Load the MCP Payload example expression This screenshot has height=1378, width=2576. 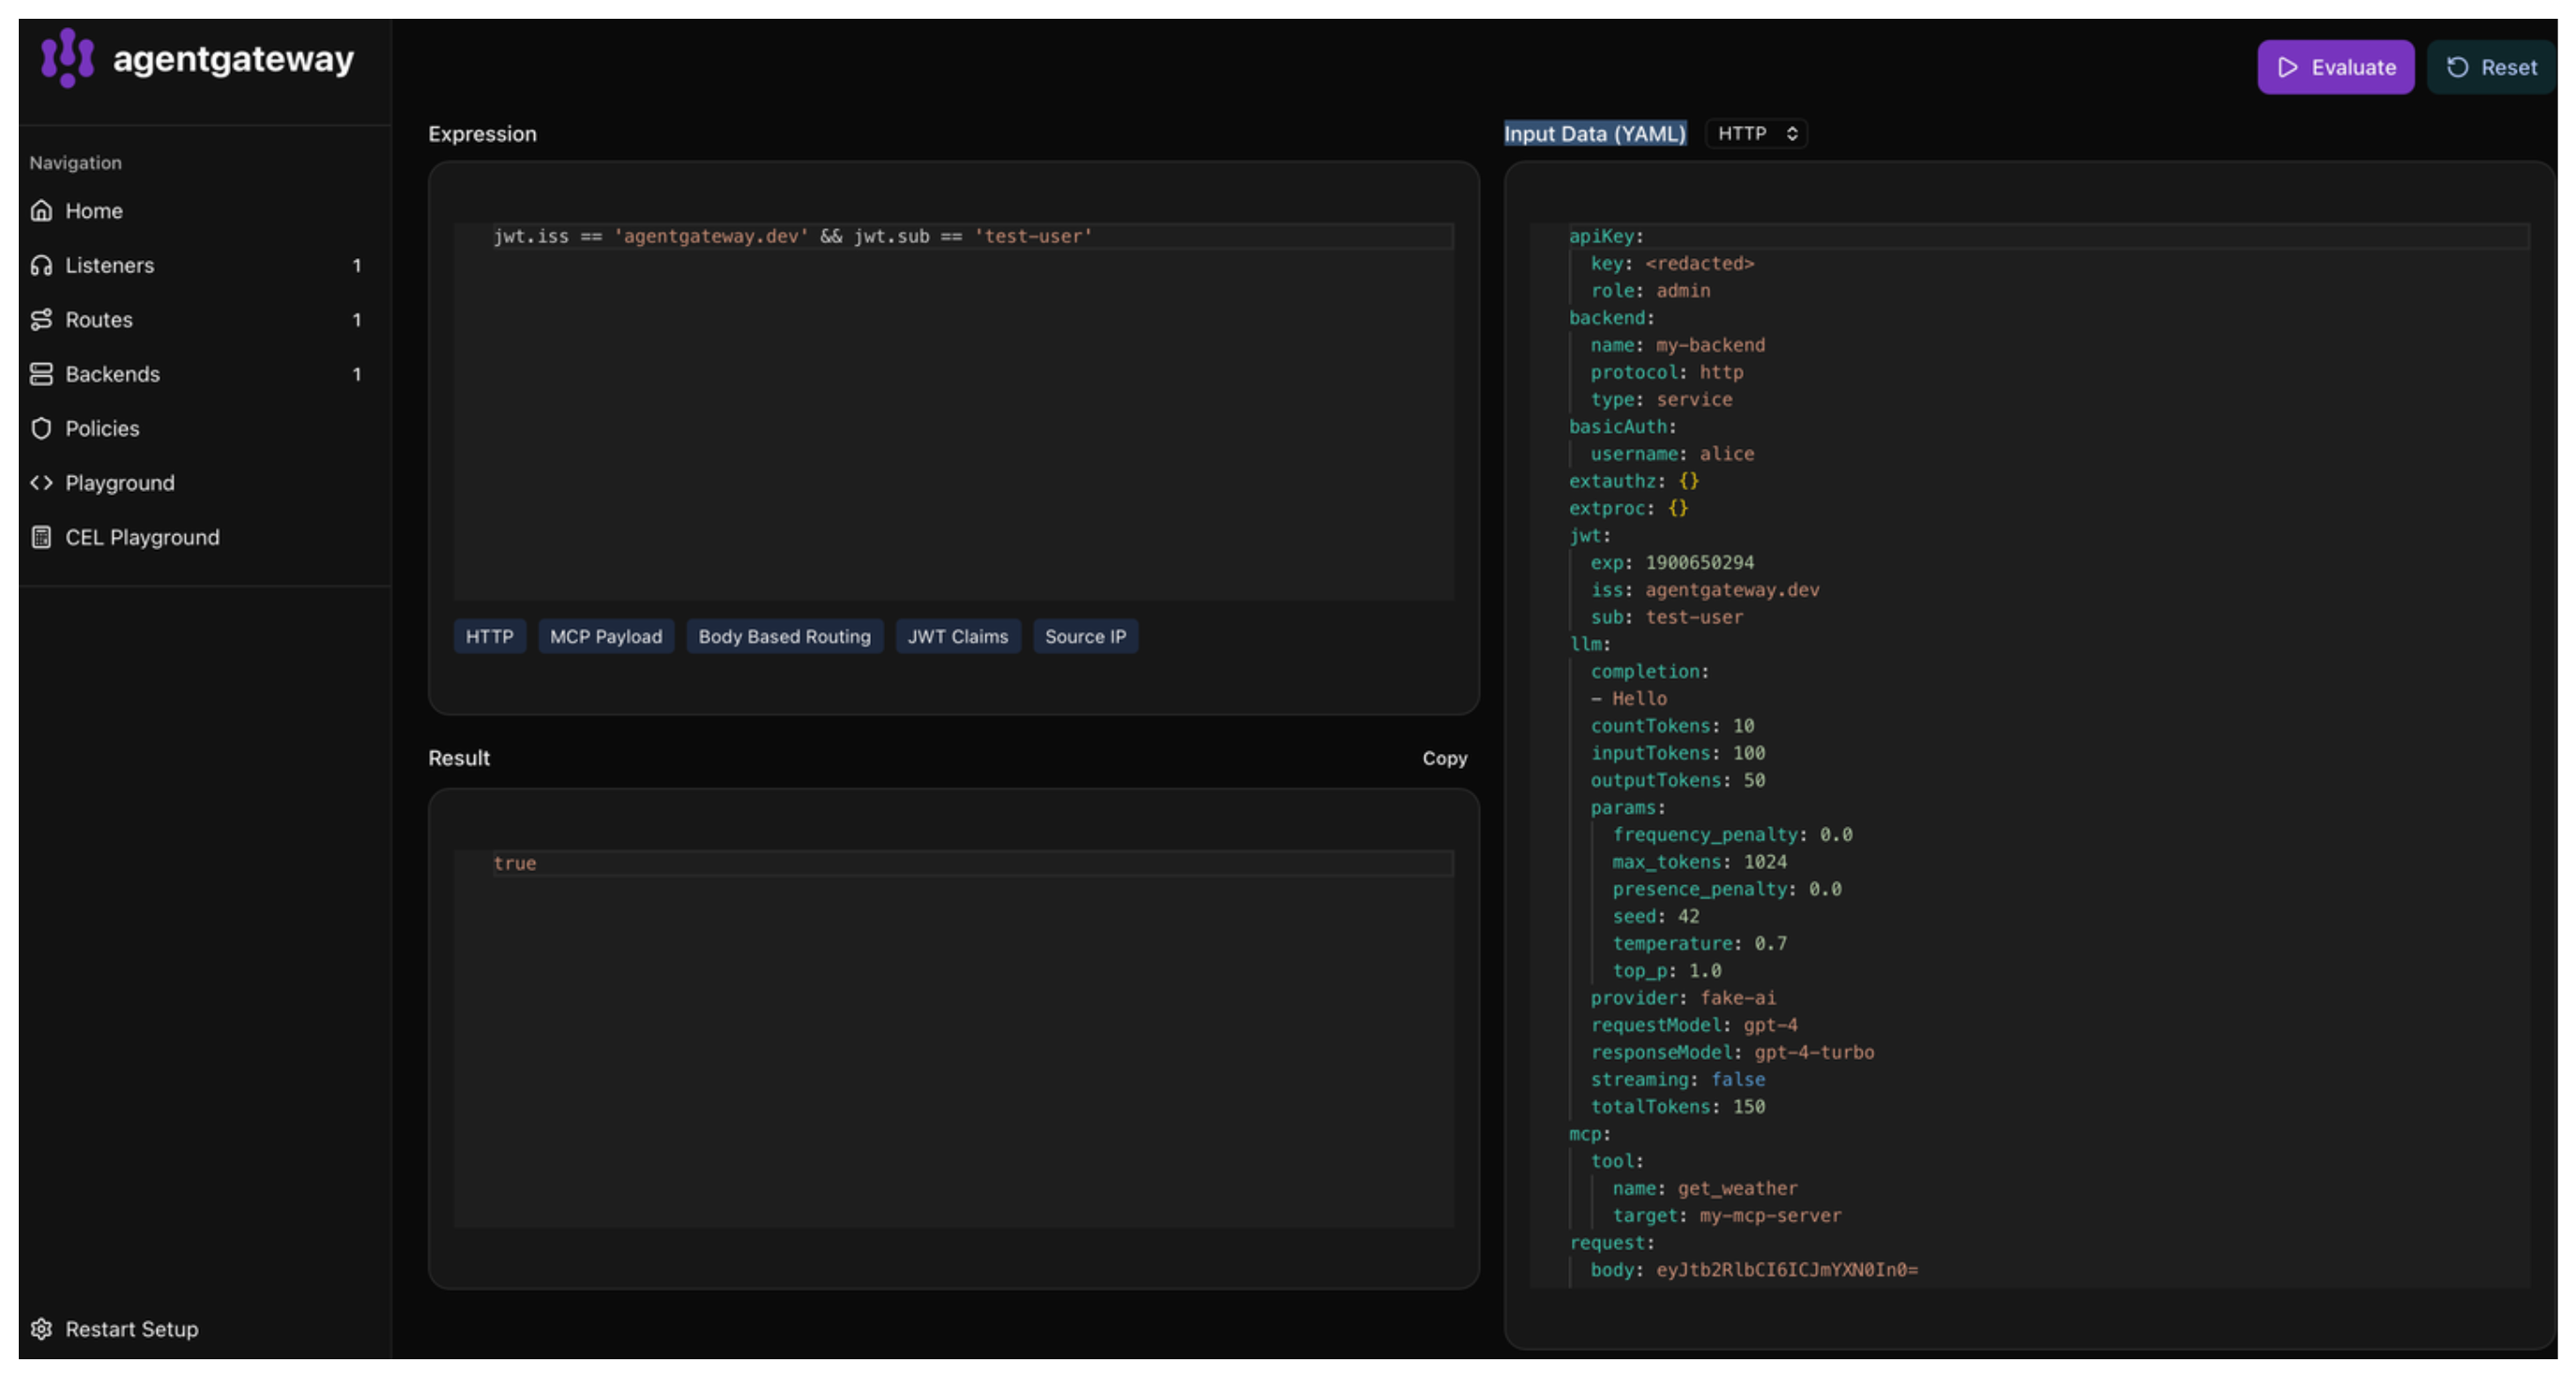605,636
